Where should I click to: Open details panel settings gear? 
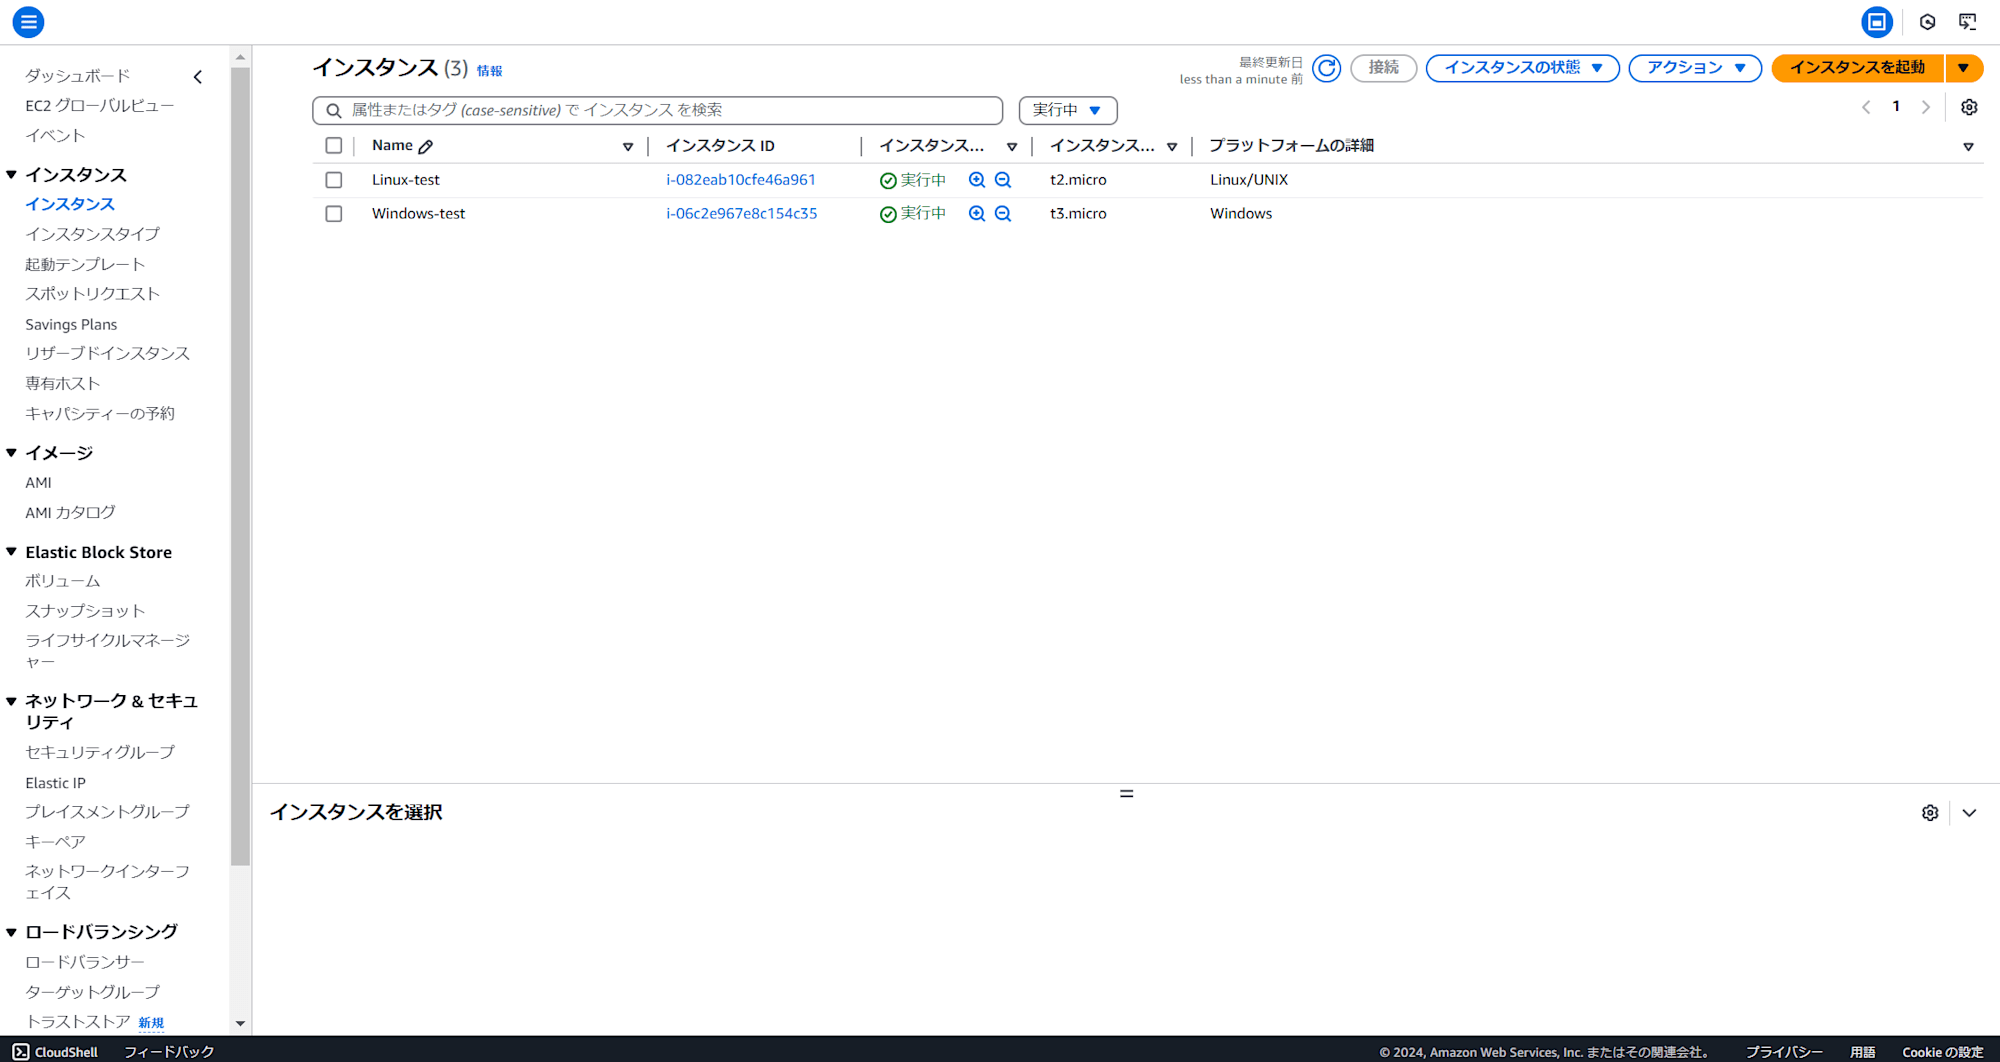[x=1930, y=813]
